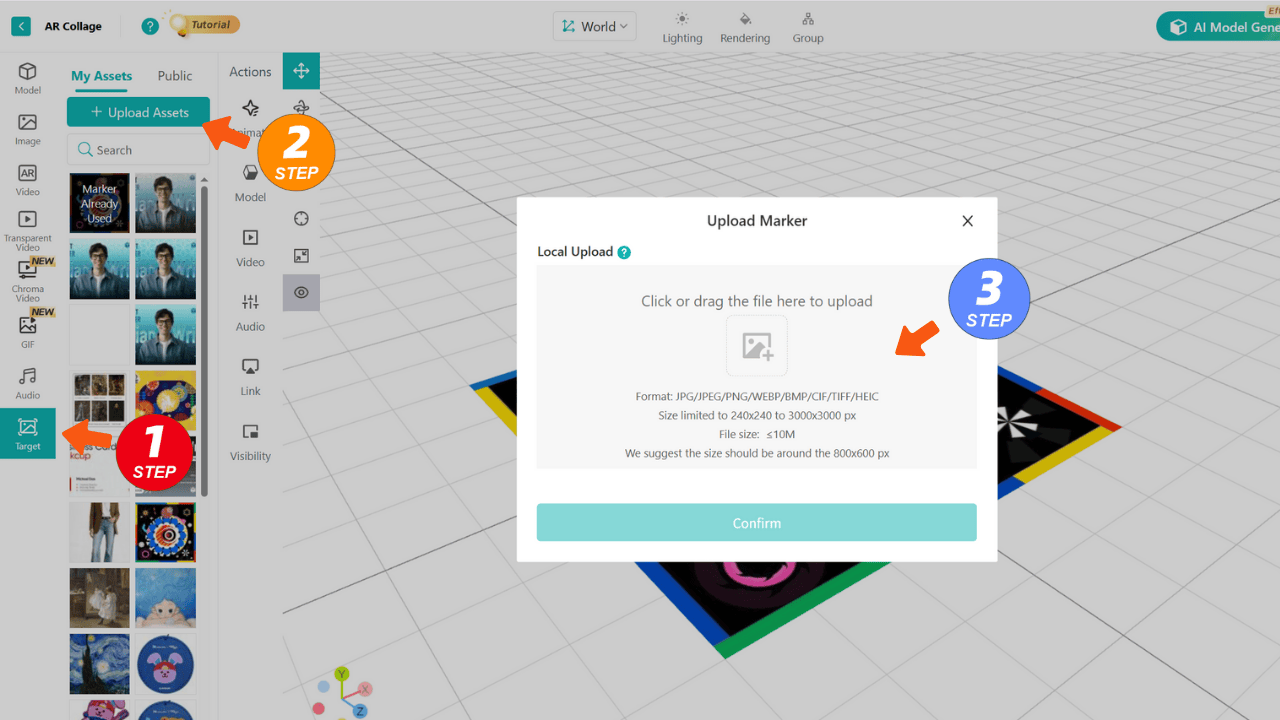Switch to the Public assets tab
Viewport: 1280px width, 720px height.
click(x=175, y=76)
